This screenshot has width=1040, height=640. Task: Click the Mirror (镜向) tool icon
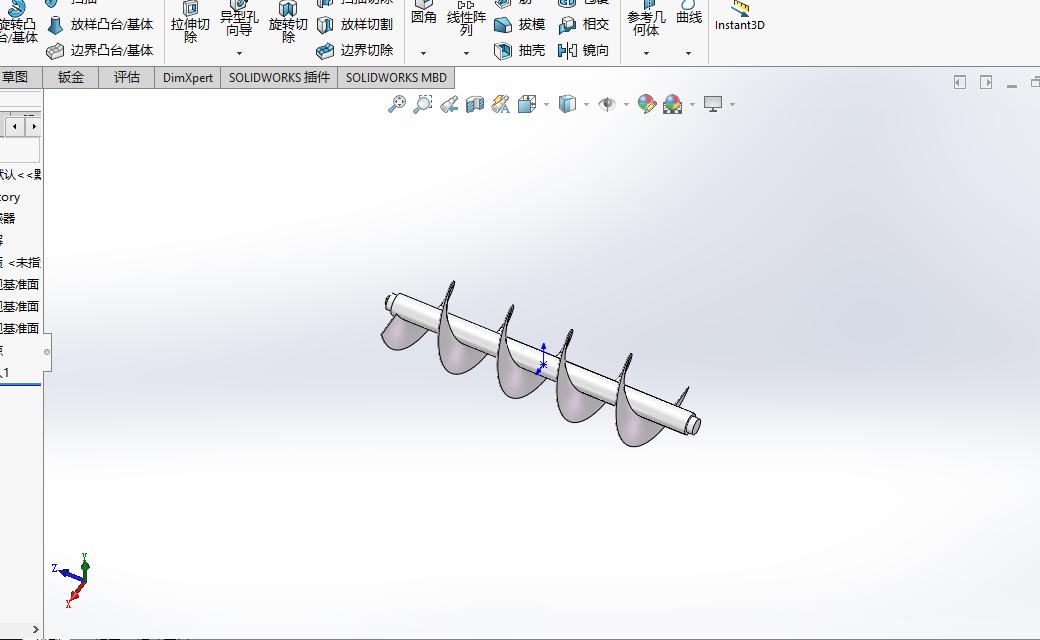tap(568, 50)
